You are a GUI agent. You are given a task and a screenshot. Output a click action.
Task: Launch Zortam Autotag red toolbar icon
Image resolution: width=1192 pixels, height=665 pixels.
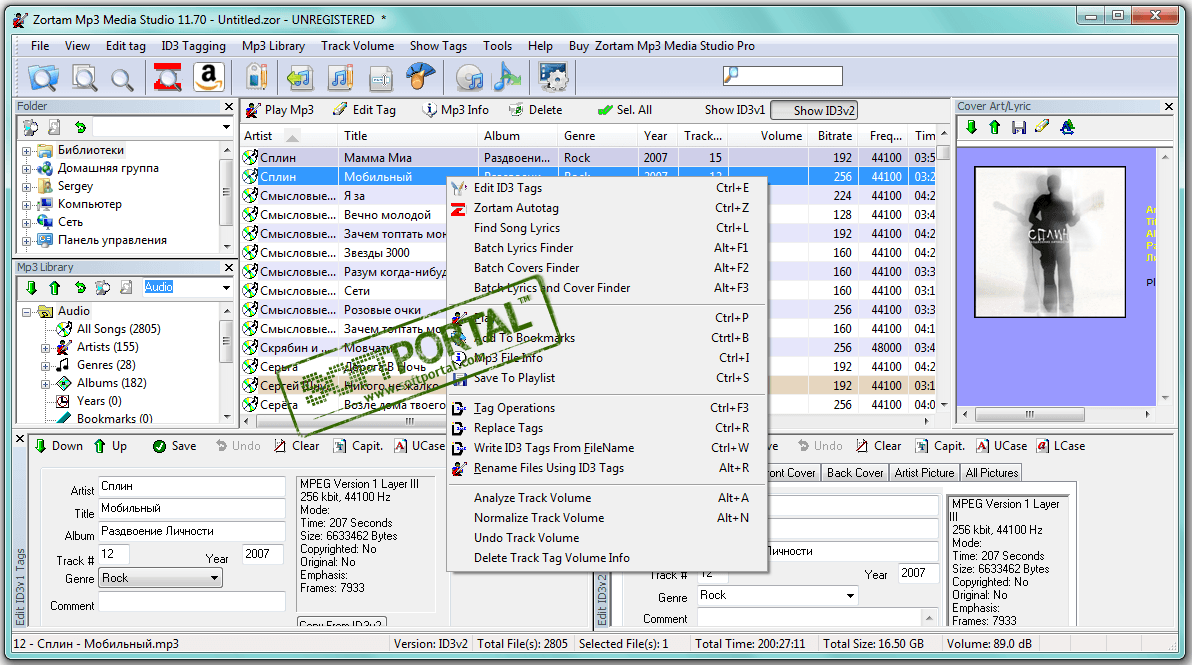point(167,77)
